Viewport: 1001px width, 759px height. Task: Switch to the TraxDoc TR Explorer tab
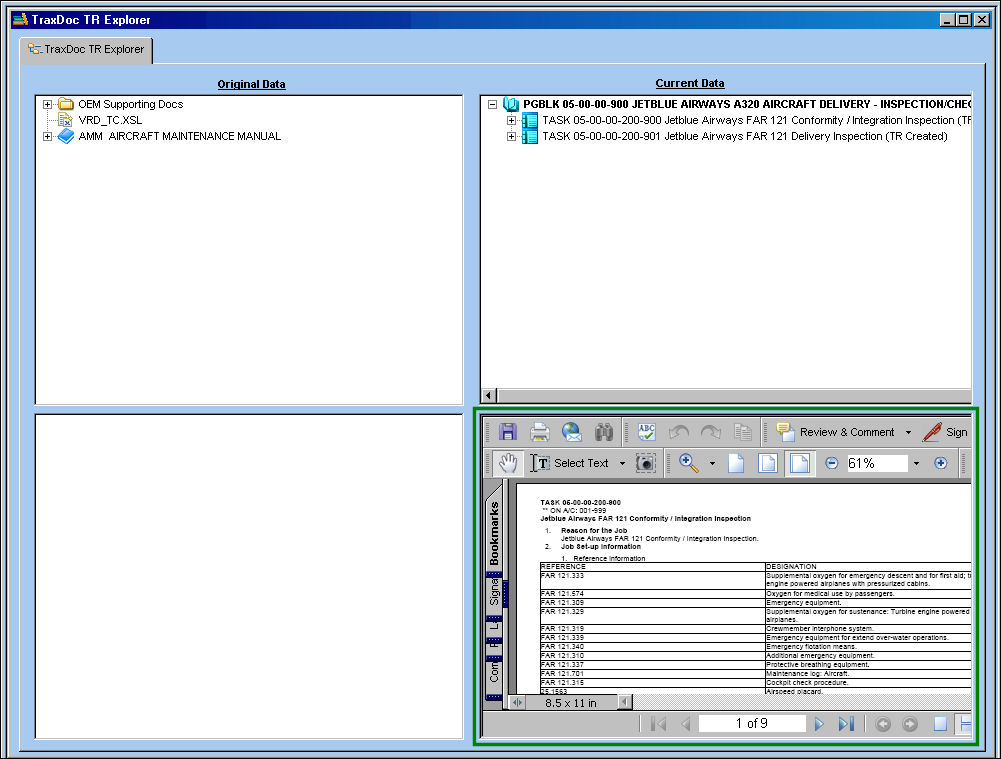click(86, 50)
